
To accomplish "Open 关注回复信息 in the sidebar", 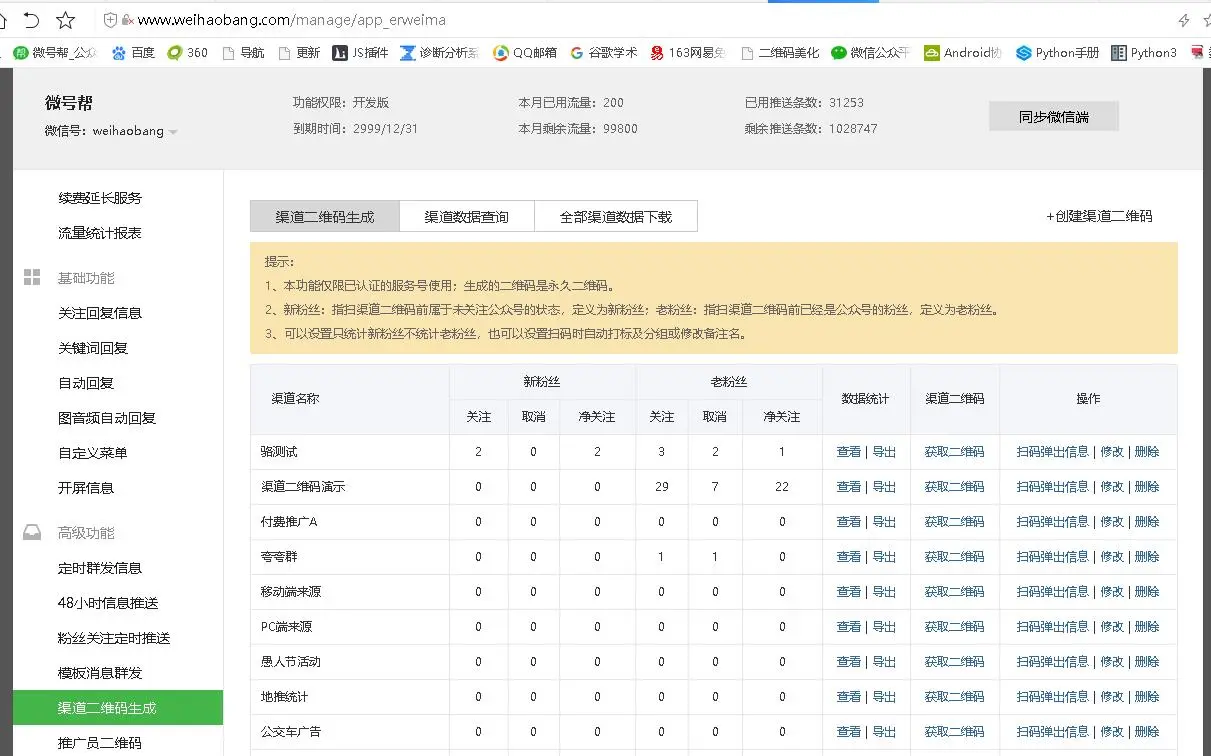I will 100,313.
